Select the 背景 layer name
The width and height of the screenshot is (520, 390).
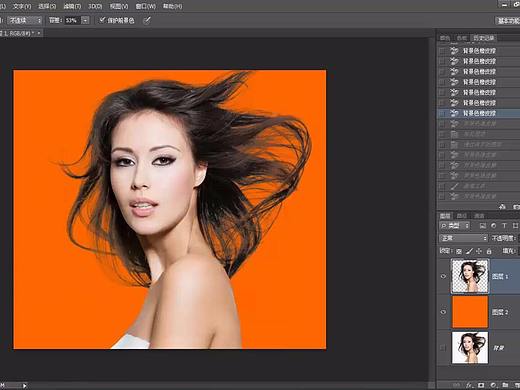499,348
